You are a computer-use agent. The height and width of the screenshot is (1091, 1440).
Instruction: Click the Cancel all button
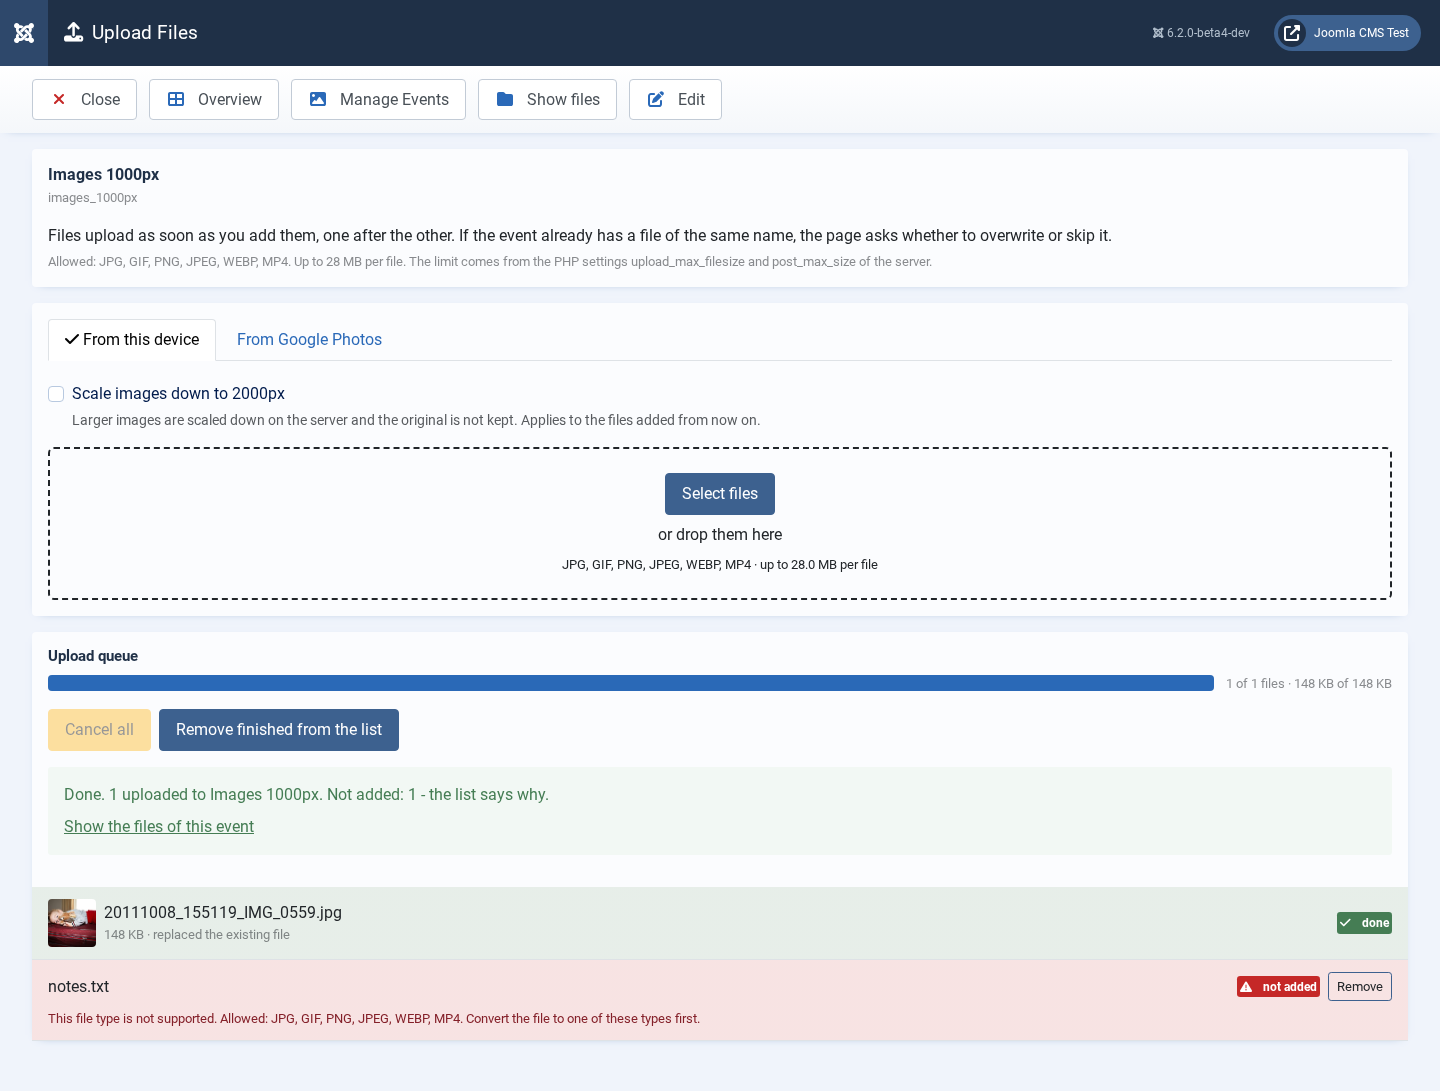tap(99, 730)
